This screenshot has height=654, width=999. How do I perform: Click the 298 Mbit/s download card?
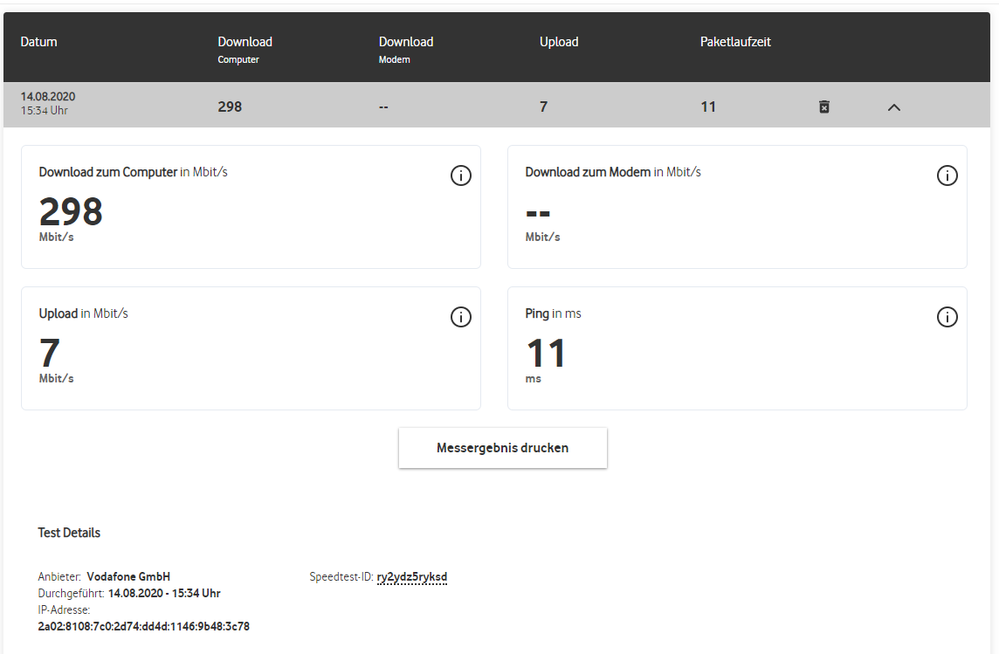250,207
